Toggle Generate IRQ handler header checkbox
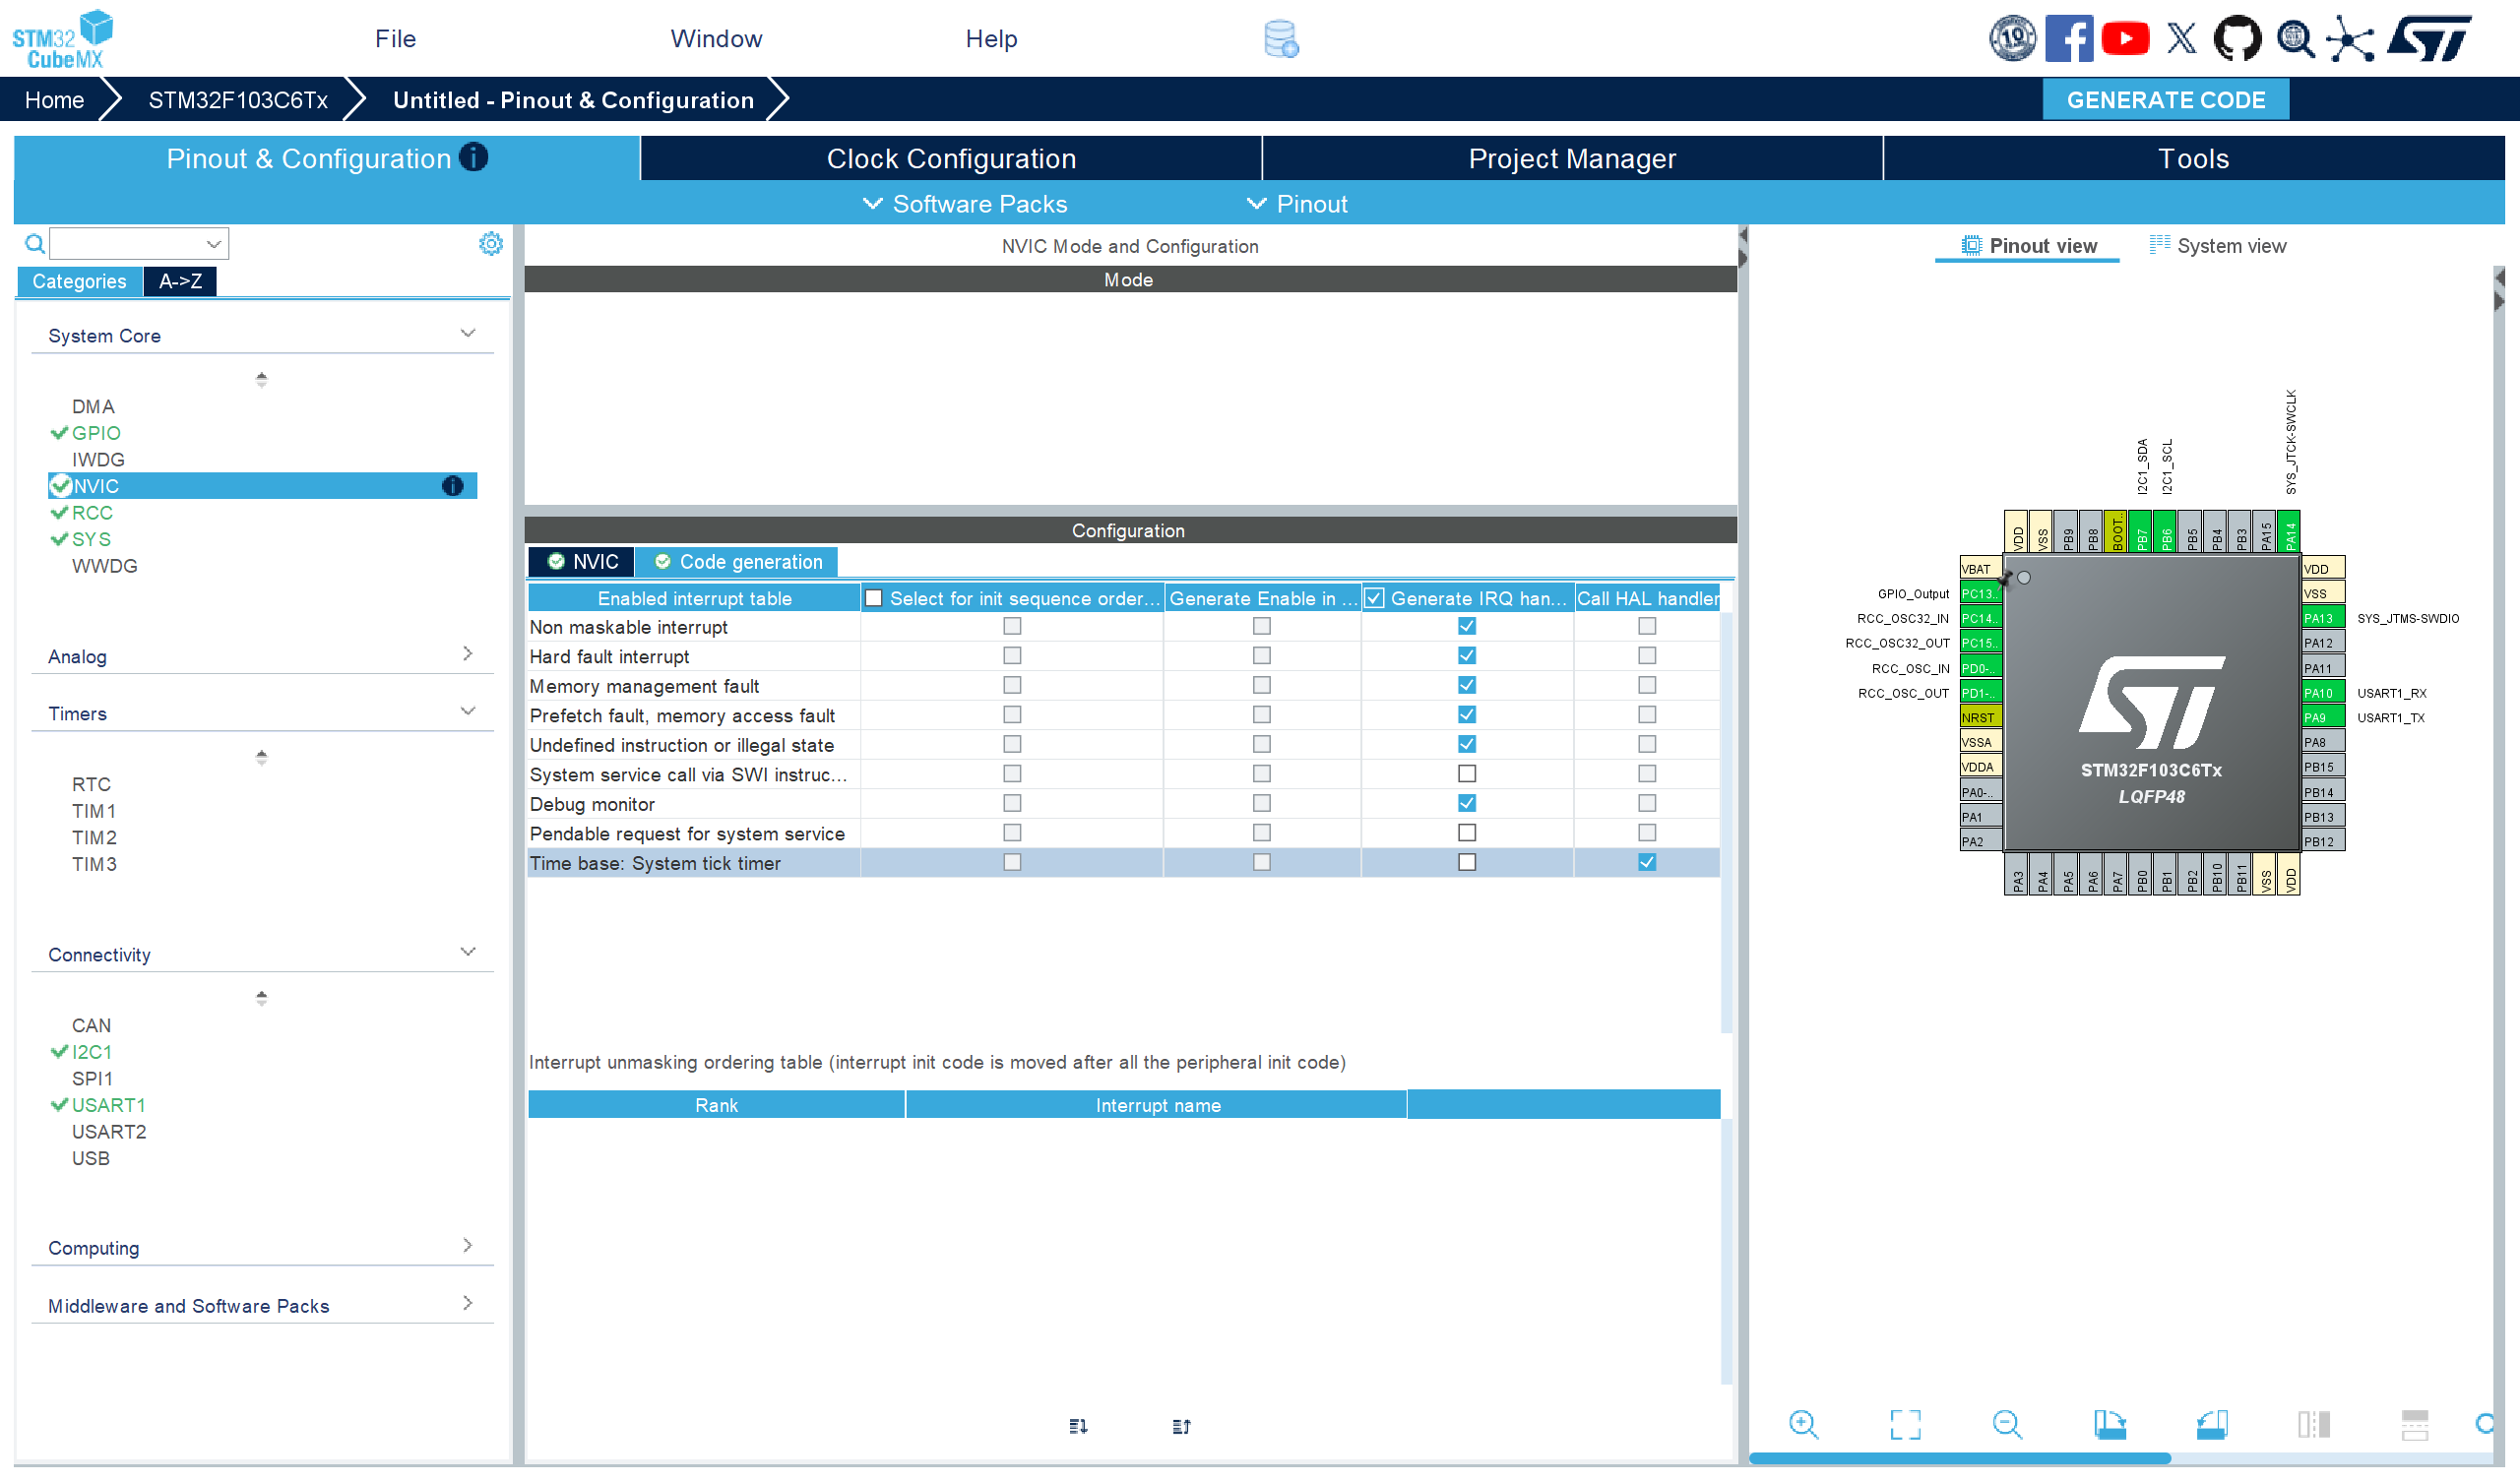Image resolution: width=2520 pixels, height=1482 pixels. (x=1374, y=598)
